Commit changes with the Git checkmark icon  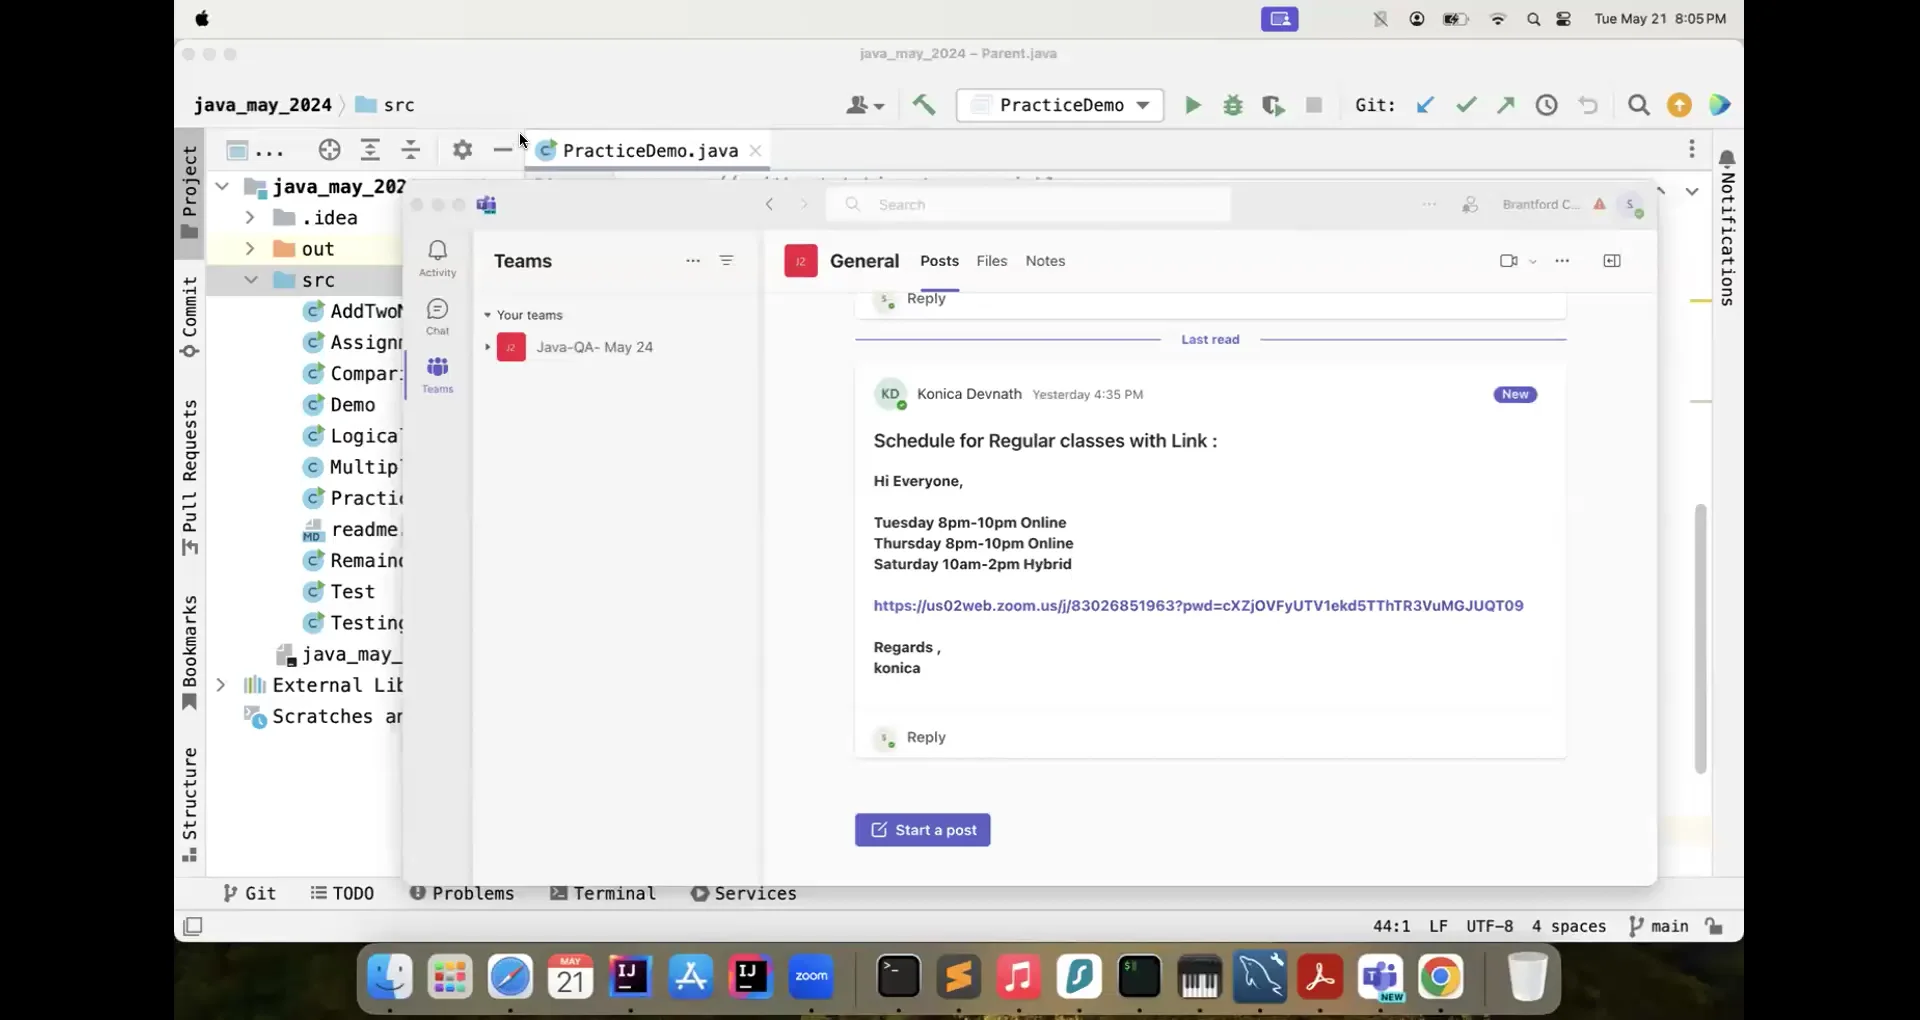coord(1466,105)
